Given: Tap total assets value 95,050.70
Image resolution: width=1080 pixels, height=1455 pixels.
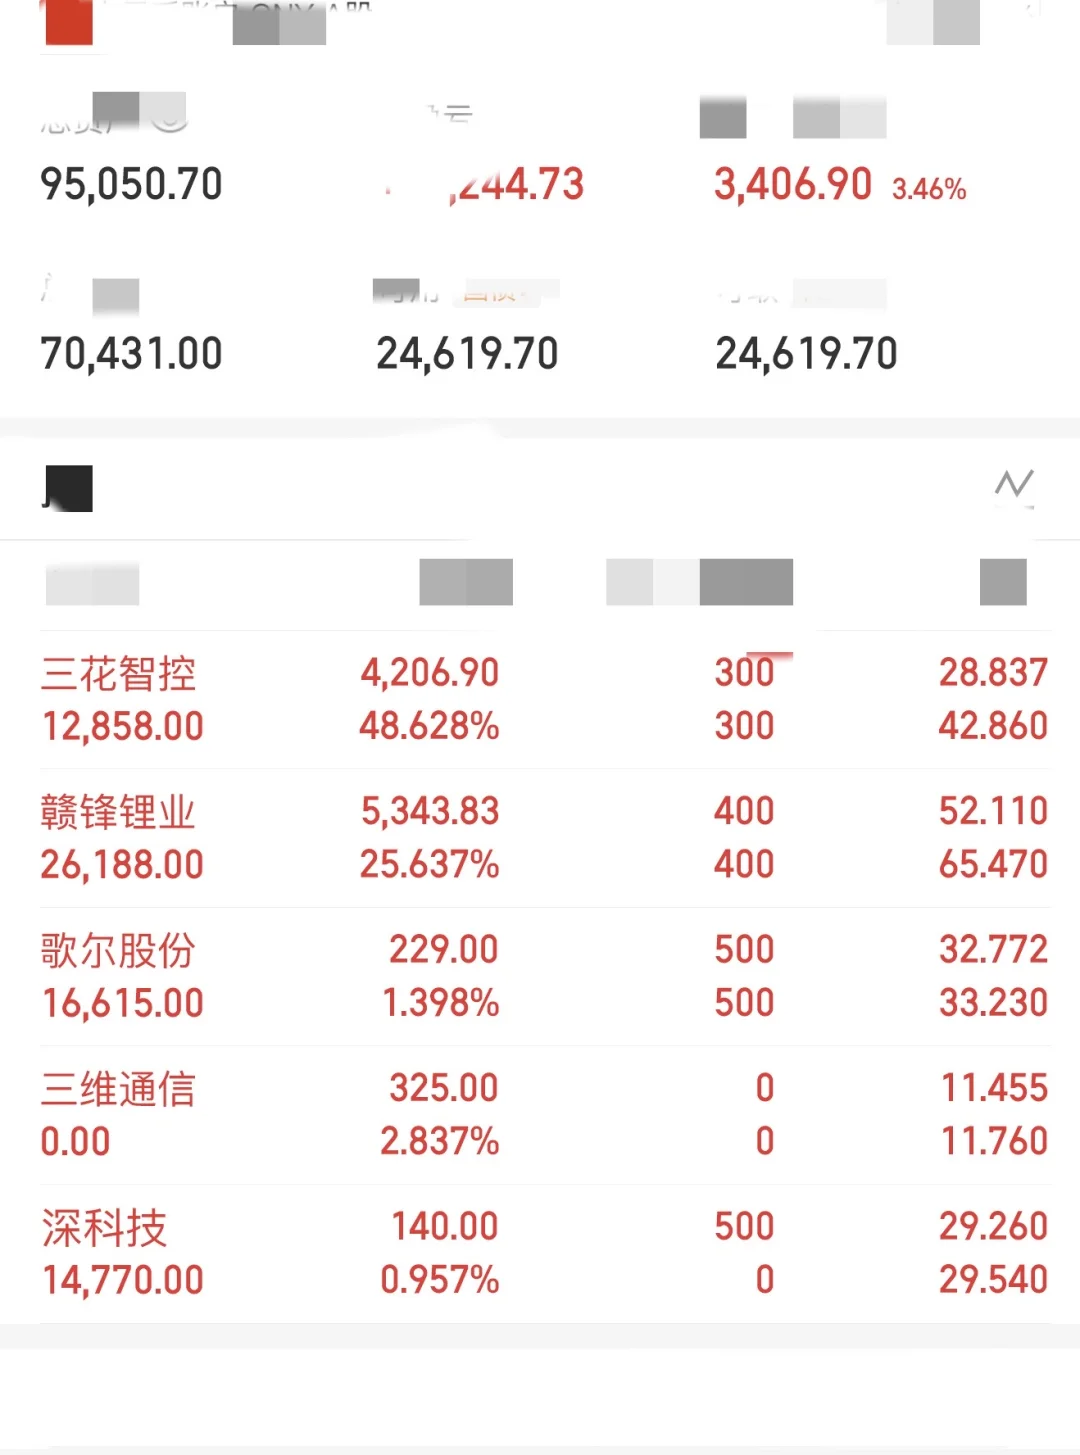Looking at the screenshot, I should (x=131, y=184).
